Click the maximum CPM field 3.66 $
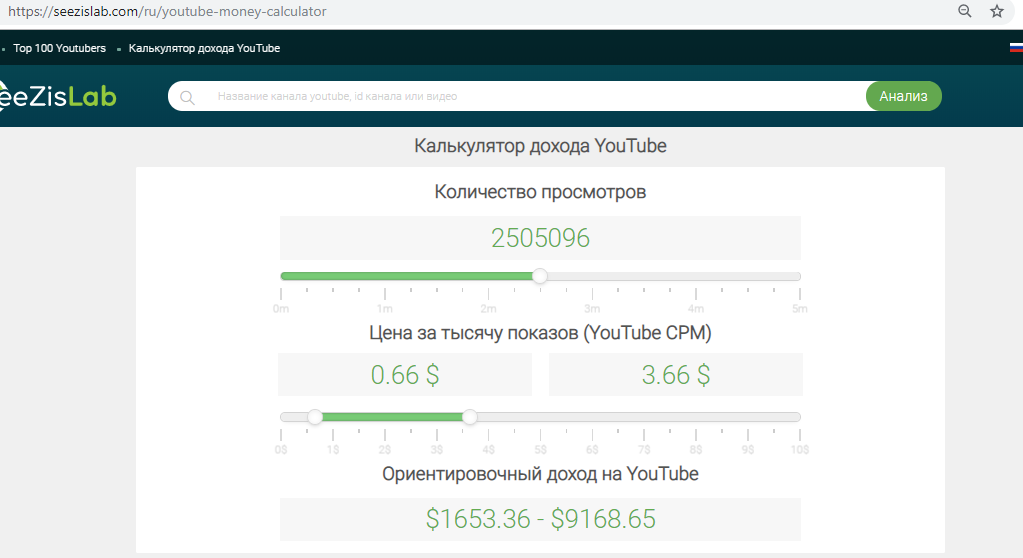 [x=676, y=375]
